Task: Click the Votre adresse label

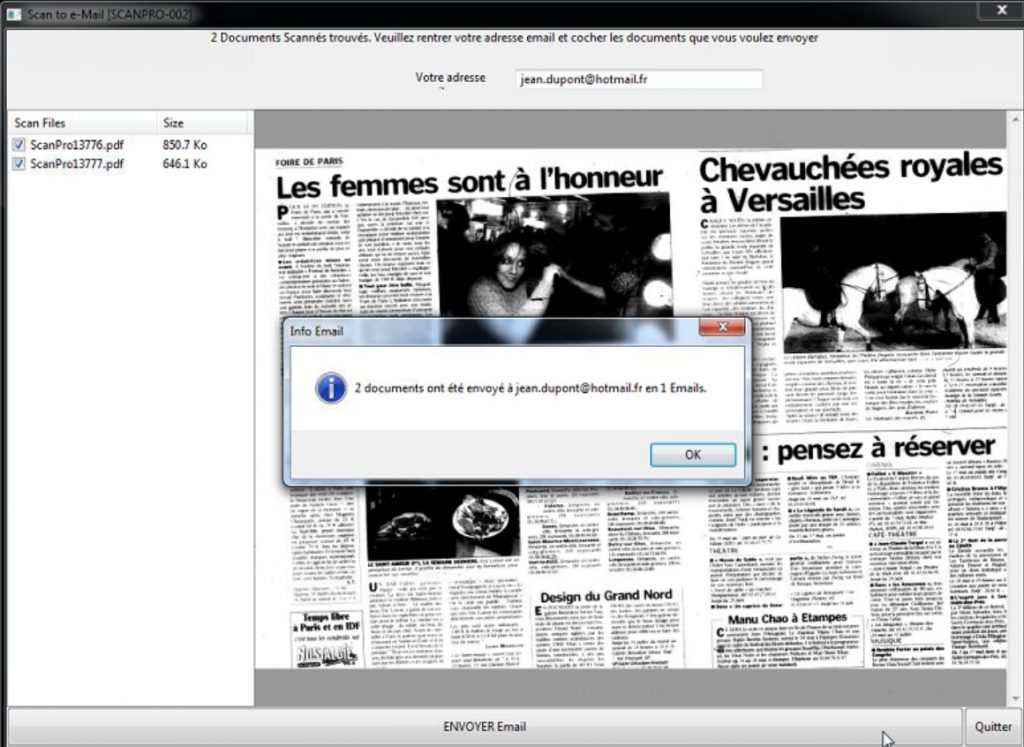Action: click(450, 78)
